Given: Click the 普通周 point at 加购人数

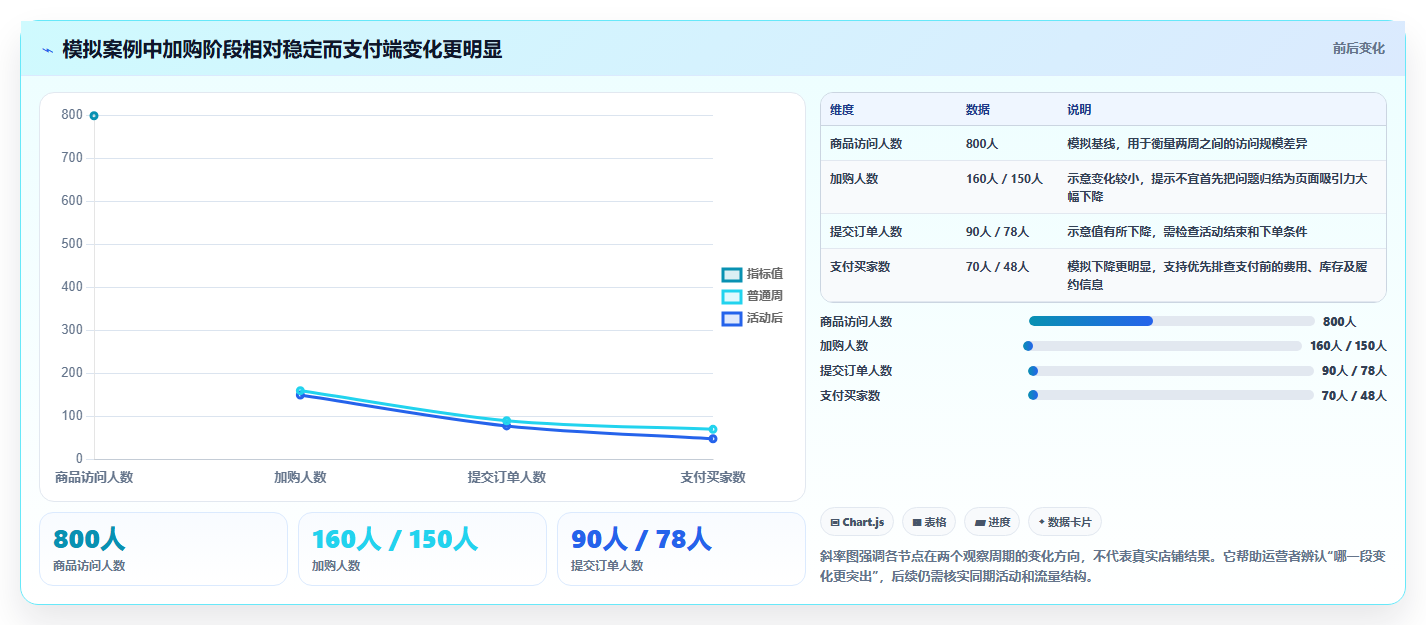Looking at the screenshot, I should [x=300, y=390].
